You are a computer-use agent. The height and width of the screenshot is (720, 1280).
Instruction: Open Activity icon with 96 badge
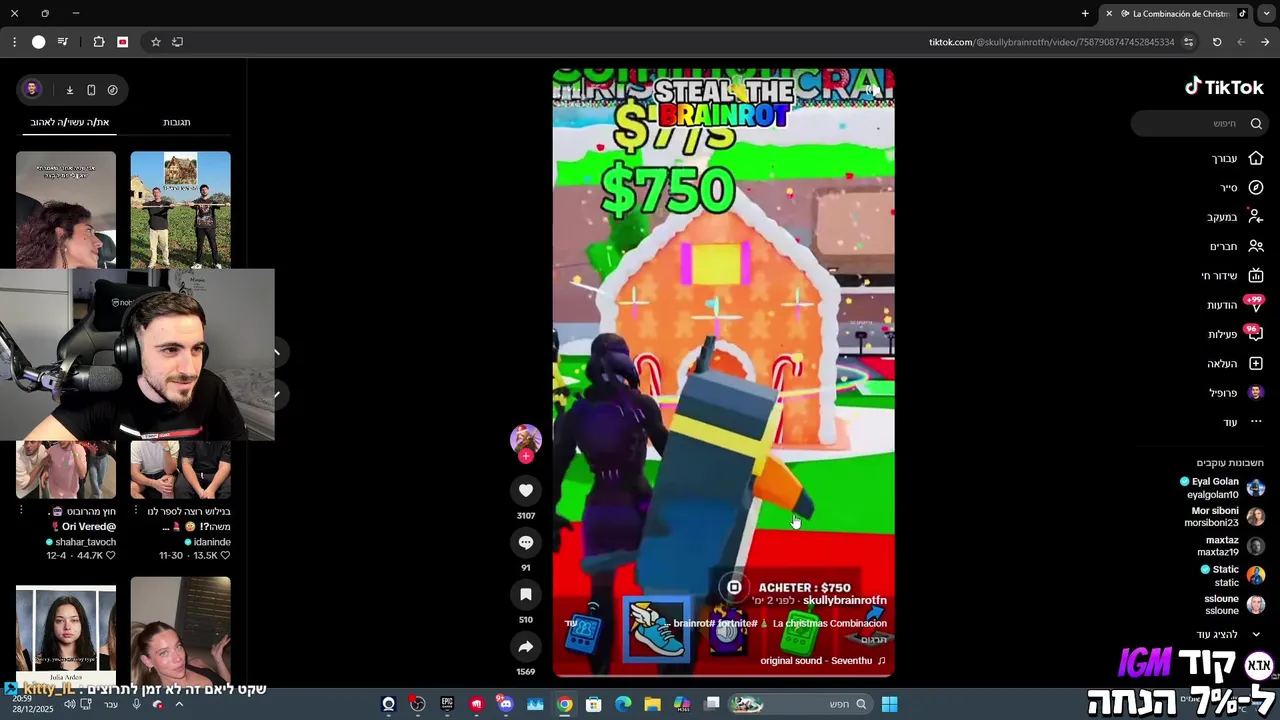[1255, 334]
